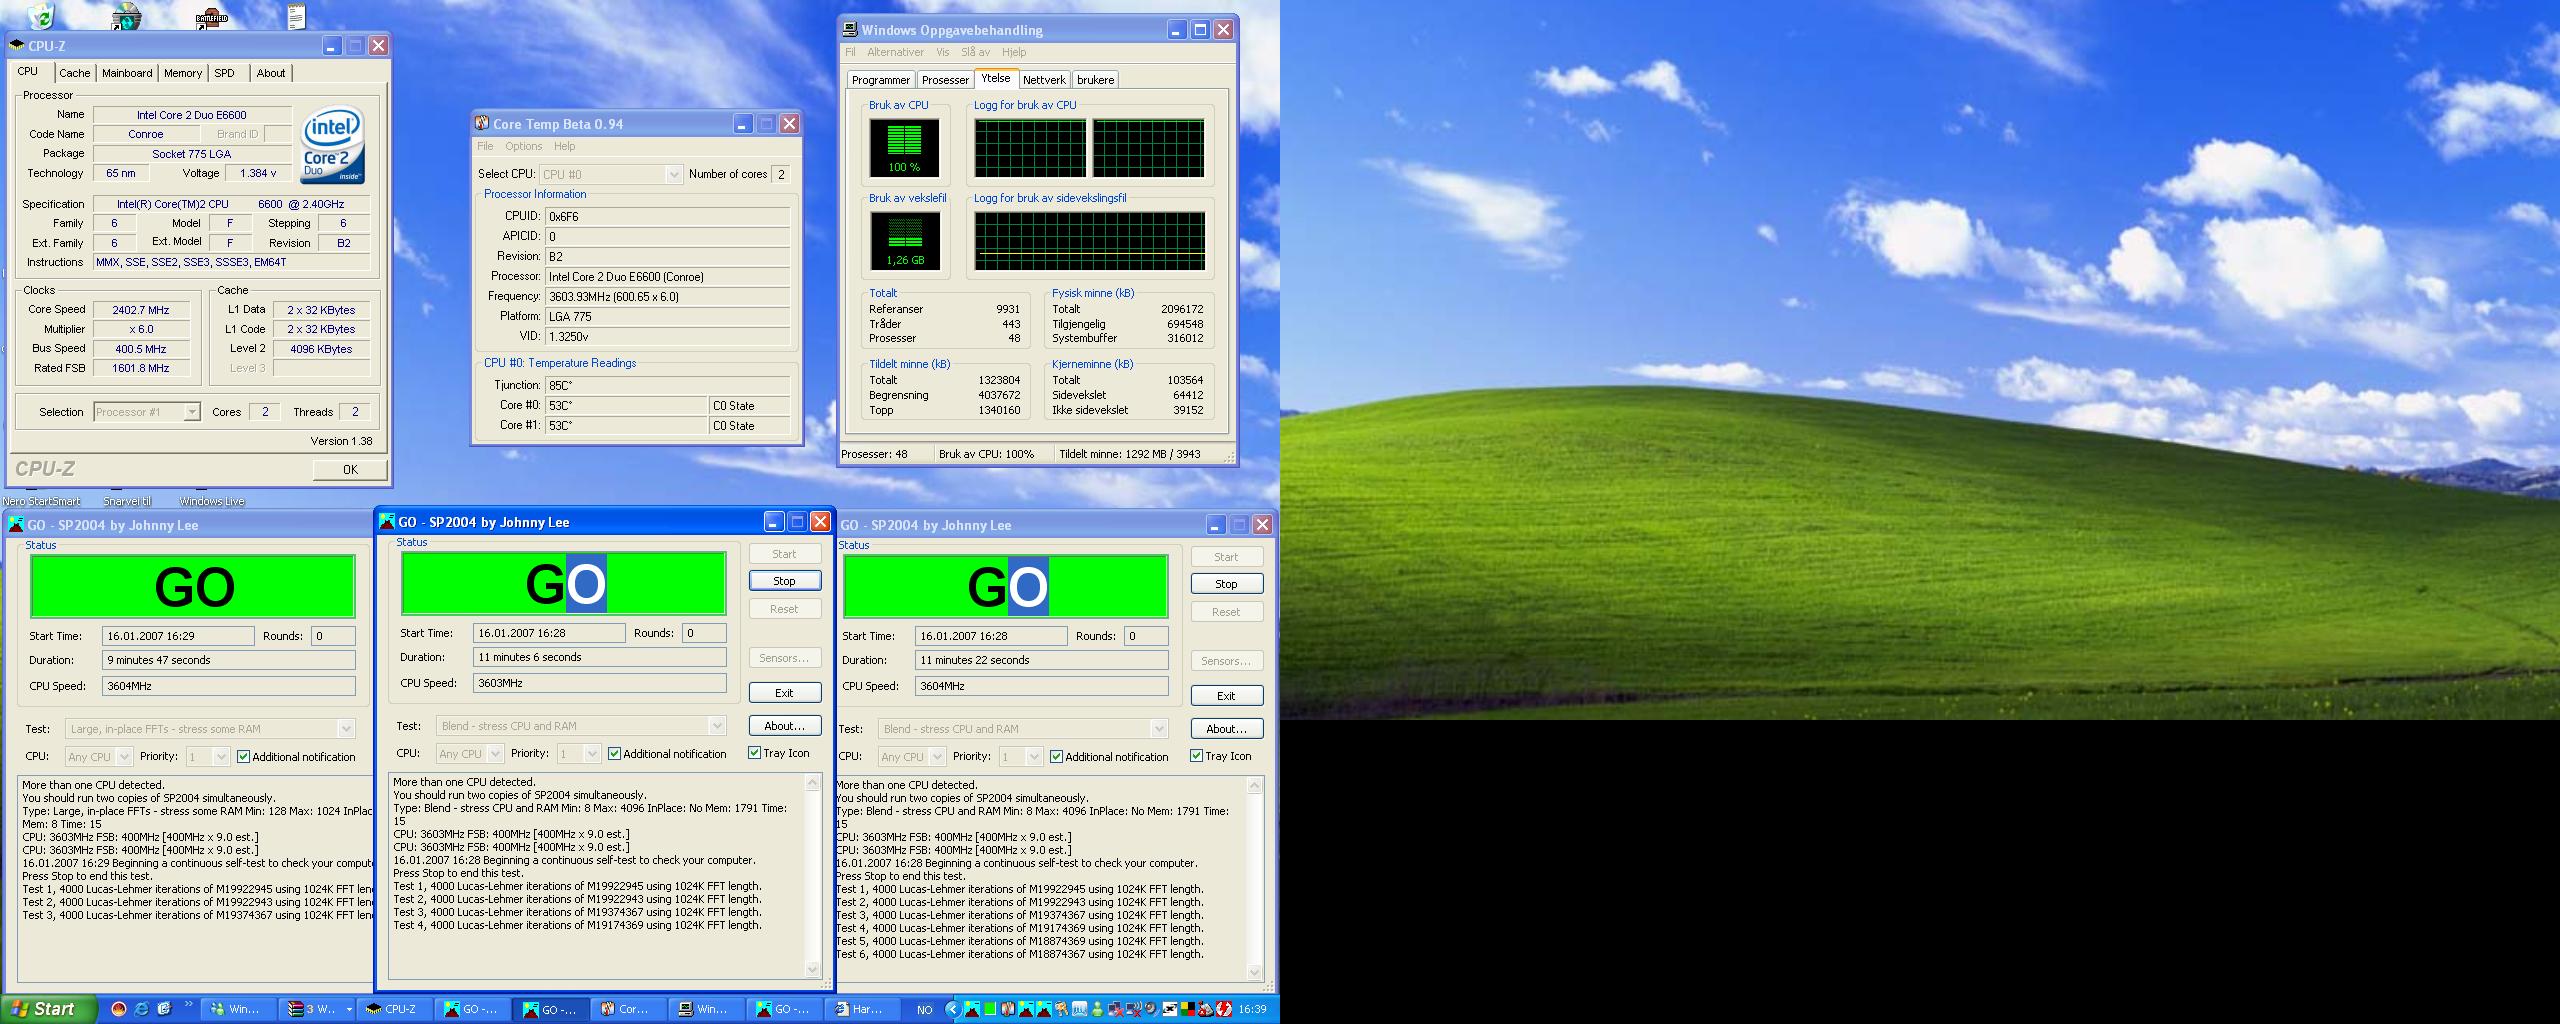Open the Options menu in Core Temp
The height and width of the screenshot is (1024, 2560).
tap(523, 146)
